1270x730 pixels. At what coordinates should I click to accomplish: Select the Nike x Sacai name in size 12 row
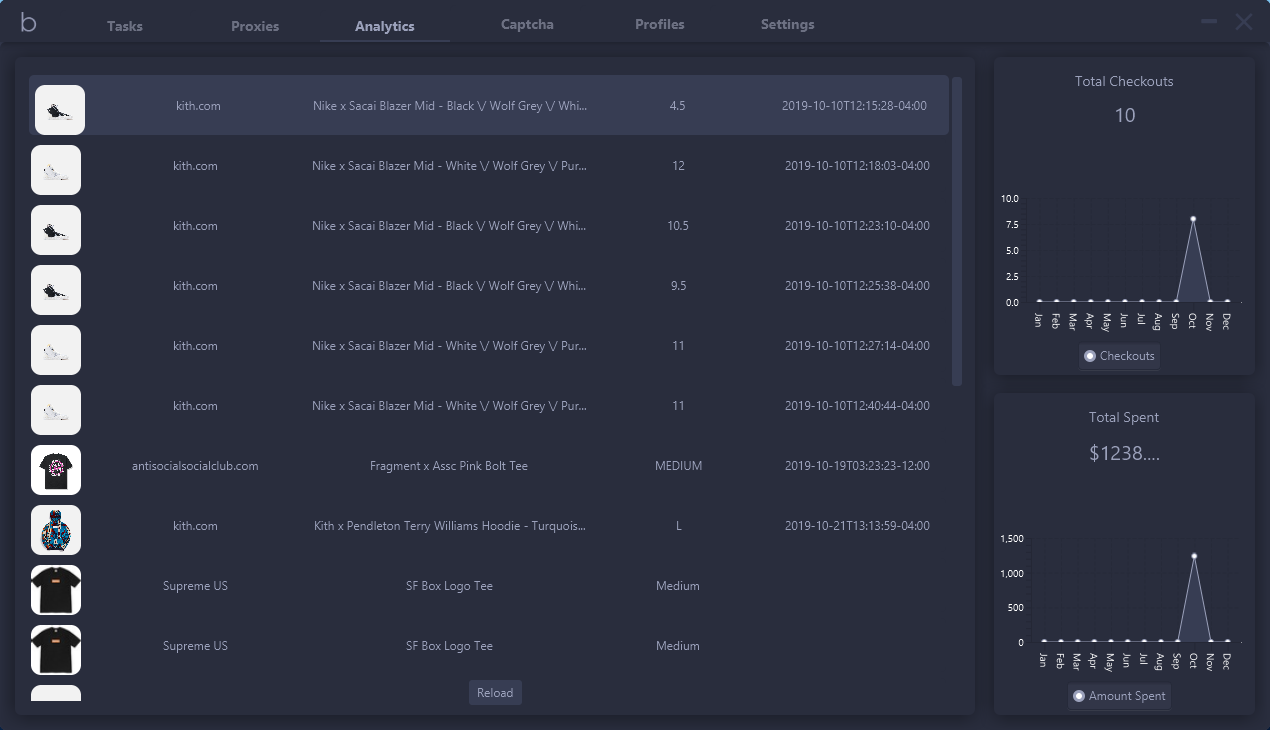pyautogui.click(x=449, y=166)
